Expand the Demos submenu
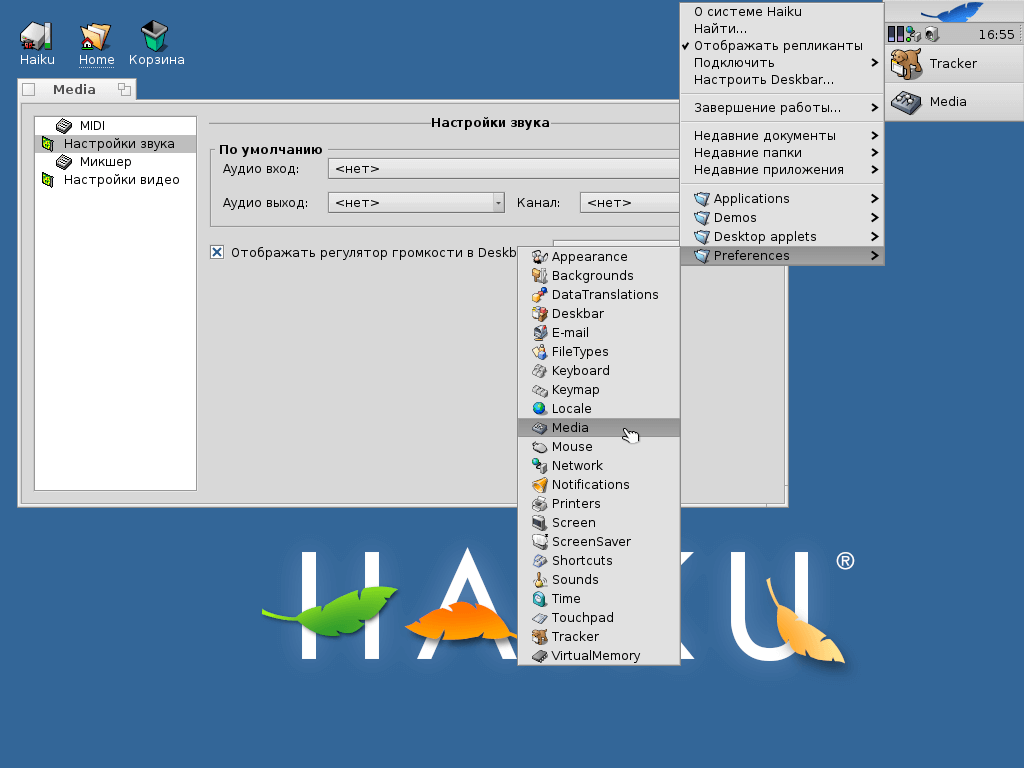Screen dimensions: 1024x768 click(782, 217)
